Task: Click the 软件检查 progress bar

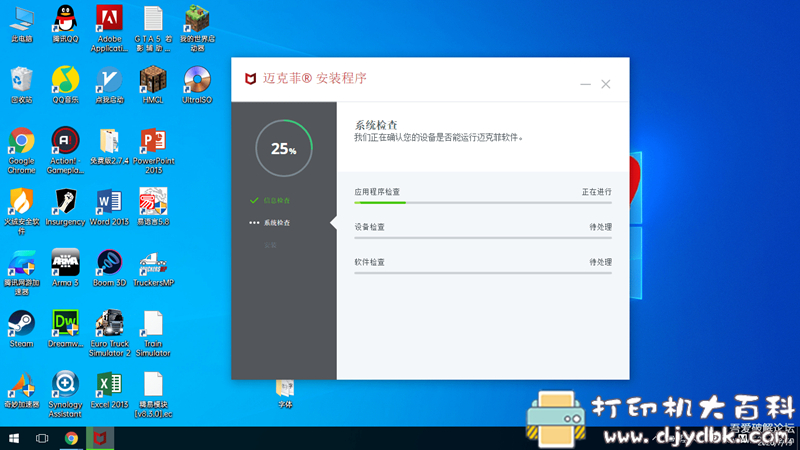Action: click(483, 273)
